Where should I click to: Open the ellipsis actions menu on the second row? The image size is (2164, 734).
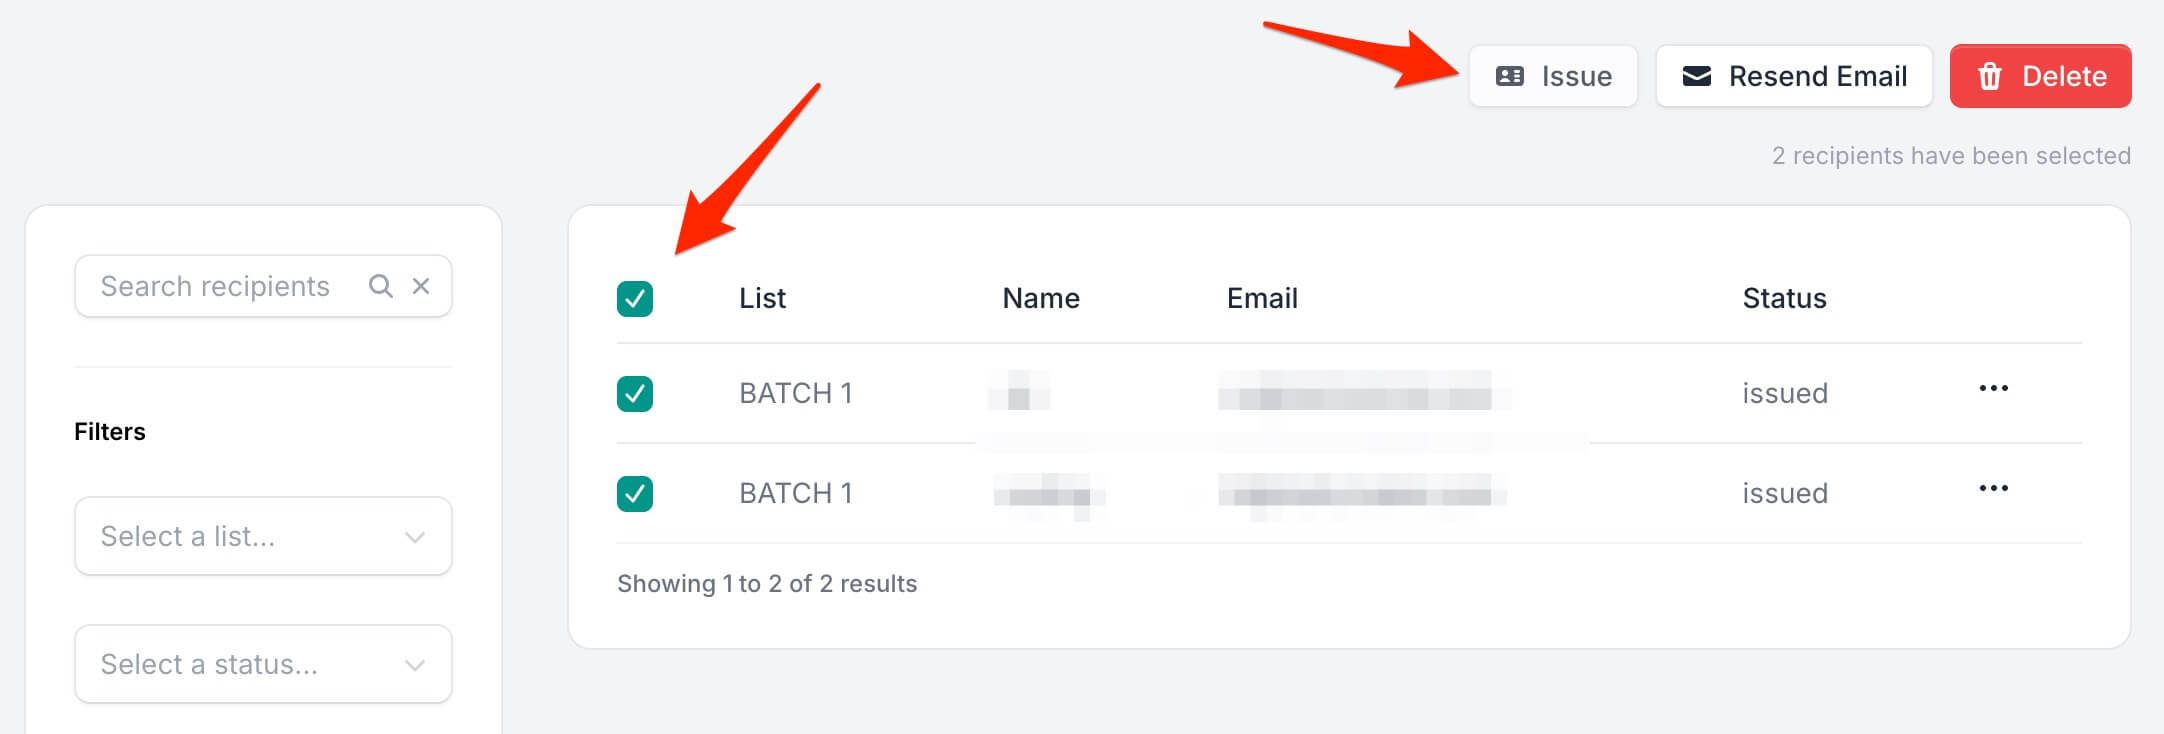[x=1993, y=488]
